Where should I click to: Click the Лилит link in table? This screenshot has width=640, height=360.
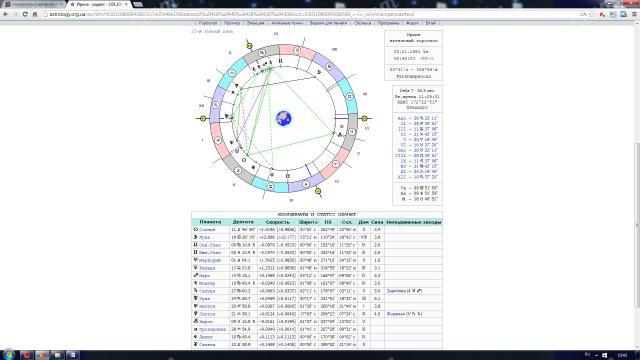pyautogui.click(x=206, y=337)
